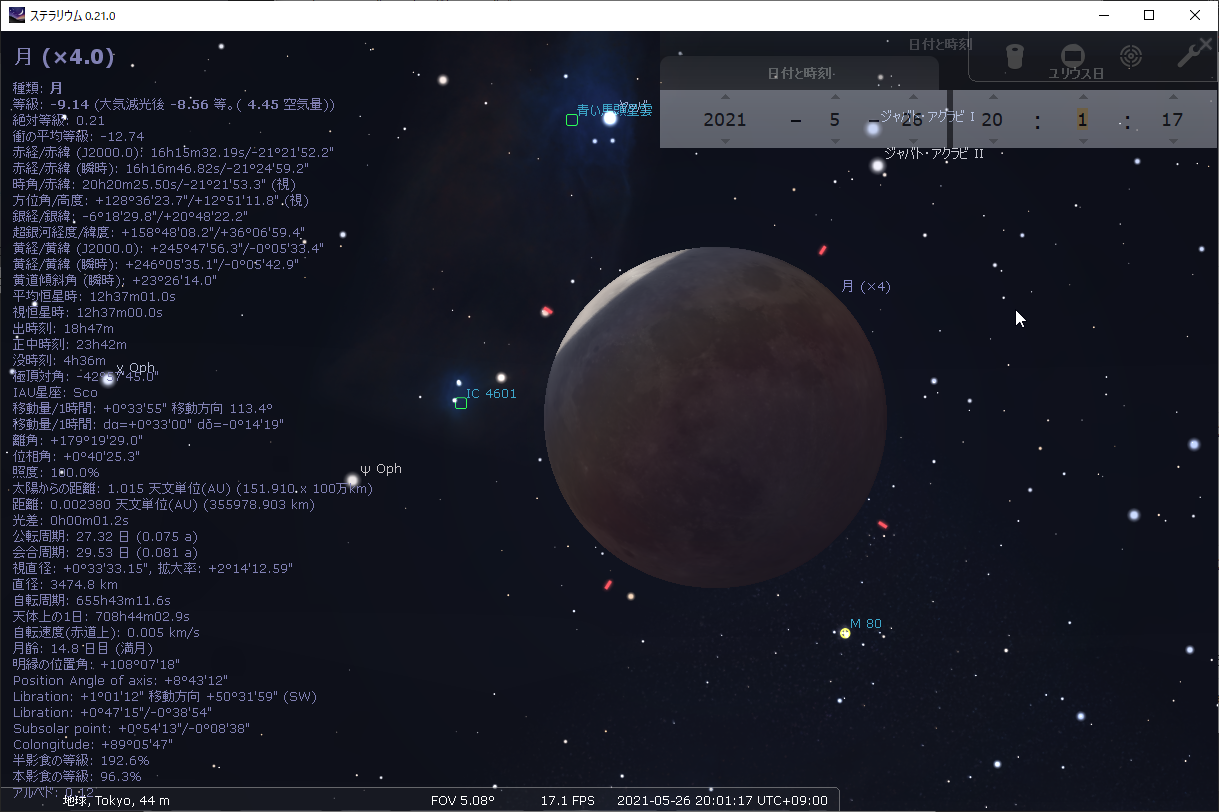This screenshot has width=1219, height=812.
Task: Switch to the 日付と時刻 tab
Action: 800,75
